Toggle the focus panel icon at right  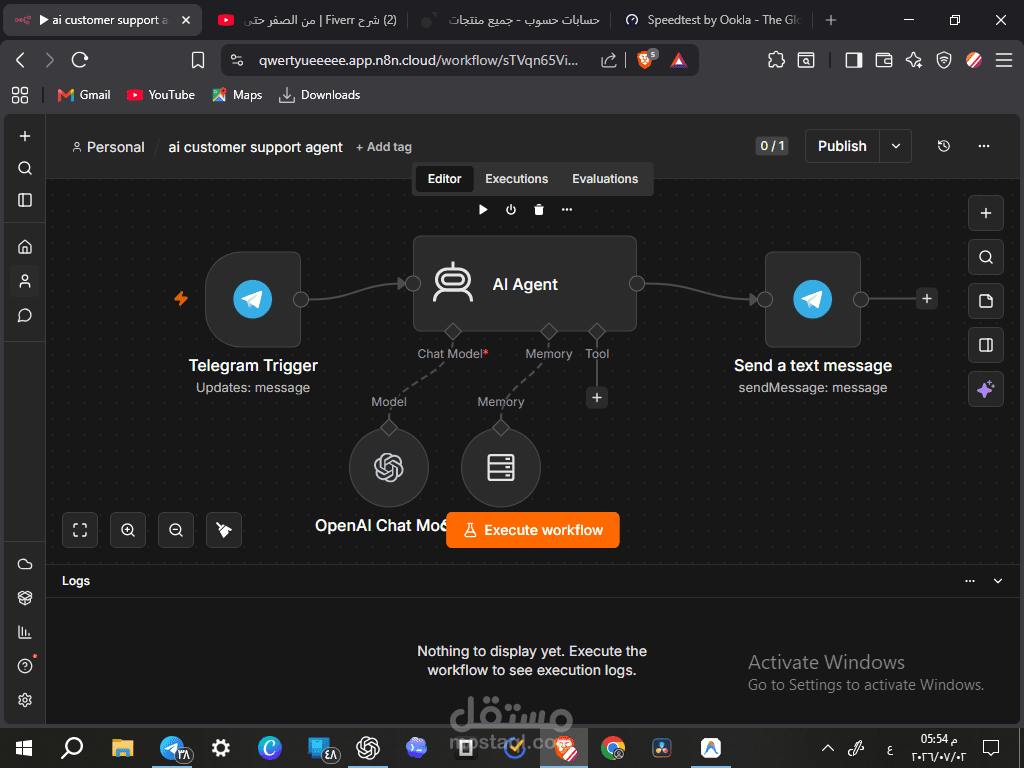click(985, 345)
